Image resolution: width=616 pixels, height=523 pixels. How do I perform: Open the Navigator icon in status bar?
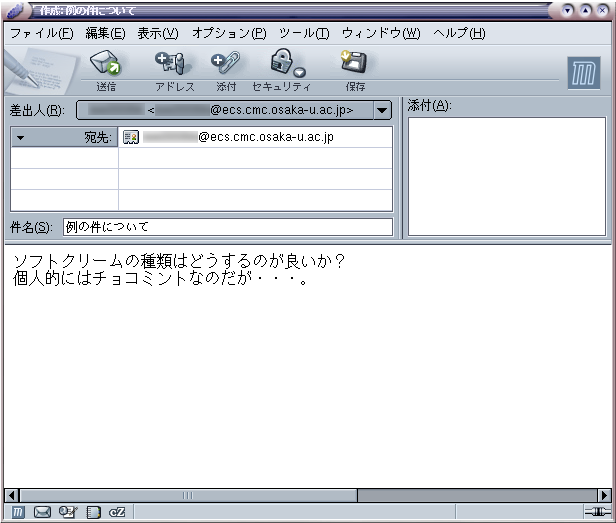coord(19,513)
